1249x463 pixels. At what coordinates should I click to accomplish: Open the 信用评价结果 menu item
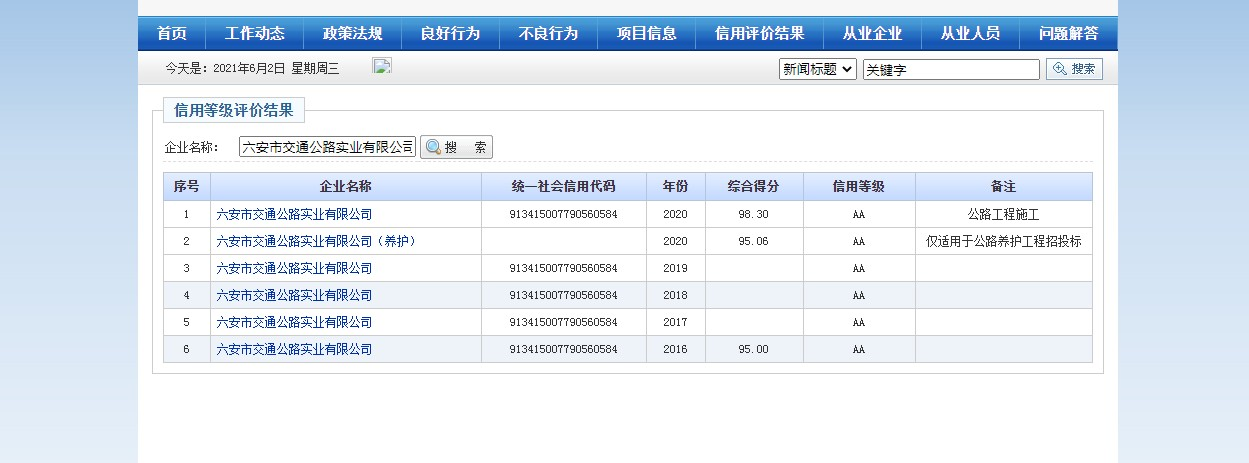coord(759,34)
